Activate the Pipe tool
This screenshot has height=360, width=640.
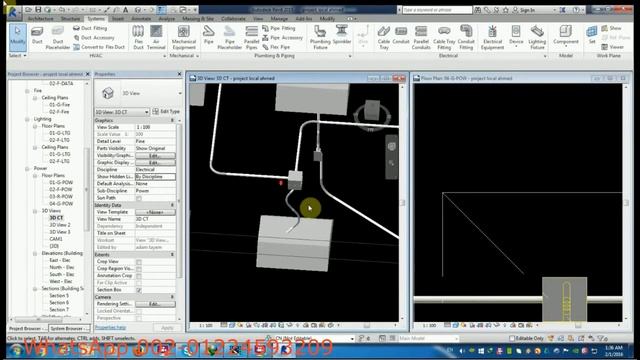click(x=209, y=34)
